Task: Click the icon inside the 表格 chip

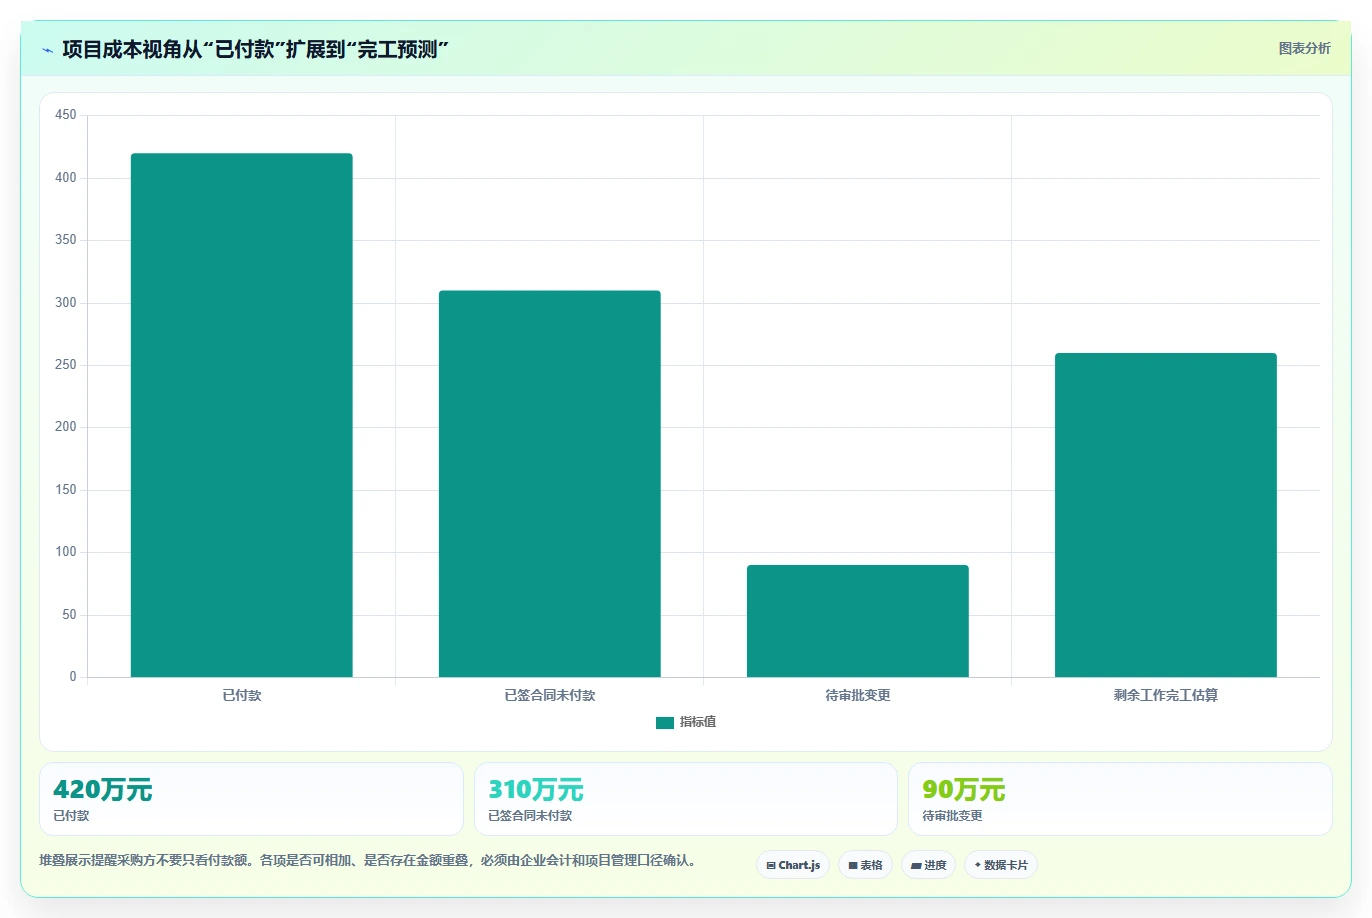Action: pyautogui.click(x=853, y=866)
